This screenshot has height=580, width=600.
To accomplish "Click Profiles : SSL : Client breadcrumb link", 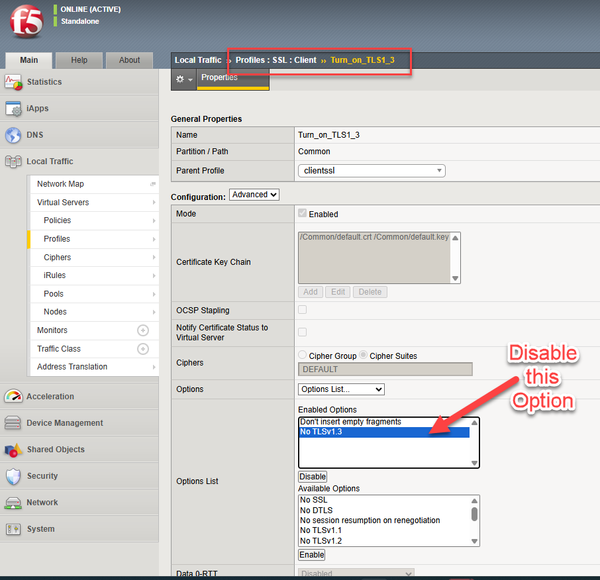I will point(276,60).
